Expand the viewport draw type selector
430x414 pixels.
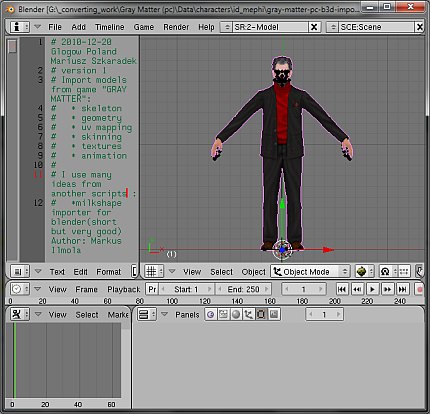tap(364, 272)
